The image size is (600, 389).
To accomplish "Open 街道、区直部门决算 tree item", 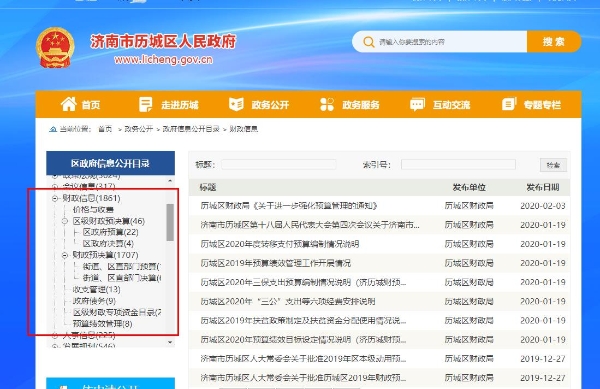I will [122, 278].
